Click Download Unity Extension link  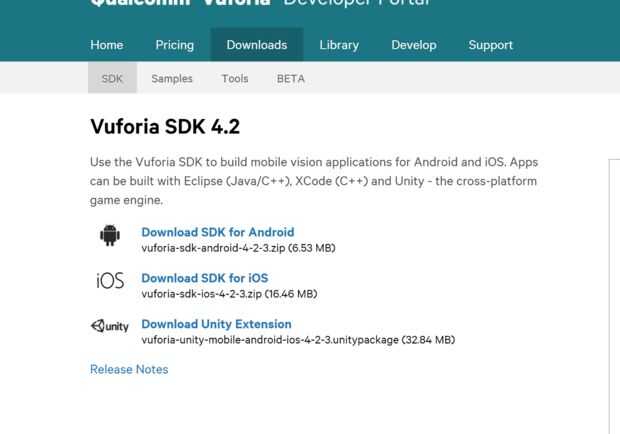(217, 324)
